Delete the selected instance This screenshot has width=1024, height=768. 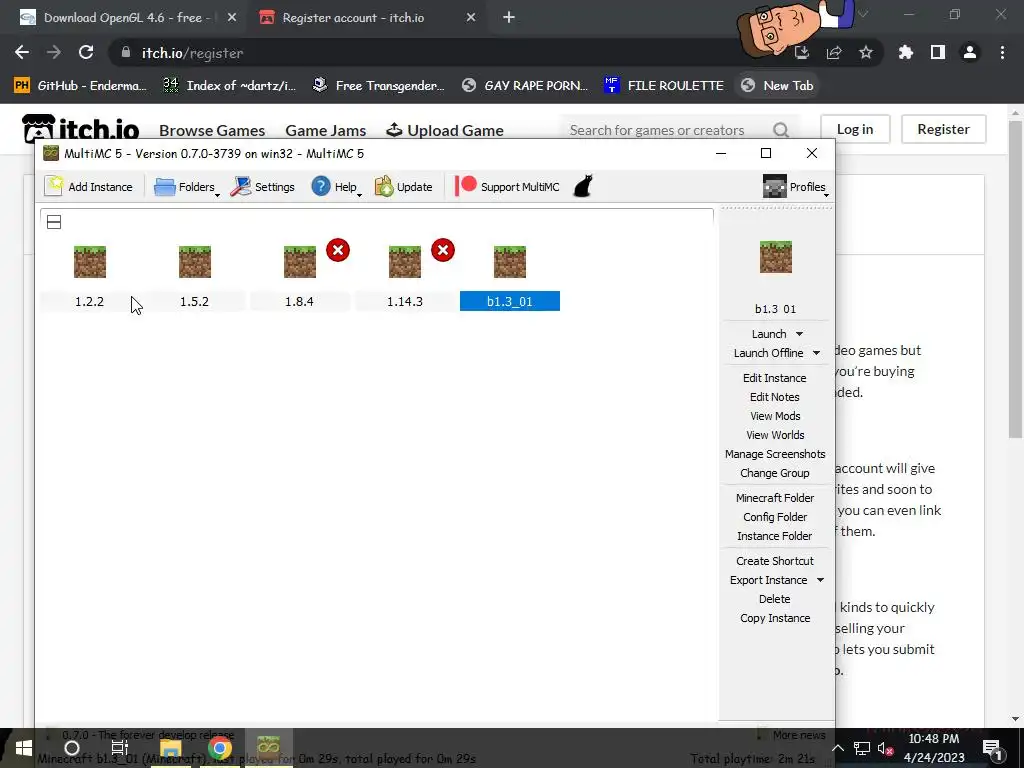click(x=775, y=599)
